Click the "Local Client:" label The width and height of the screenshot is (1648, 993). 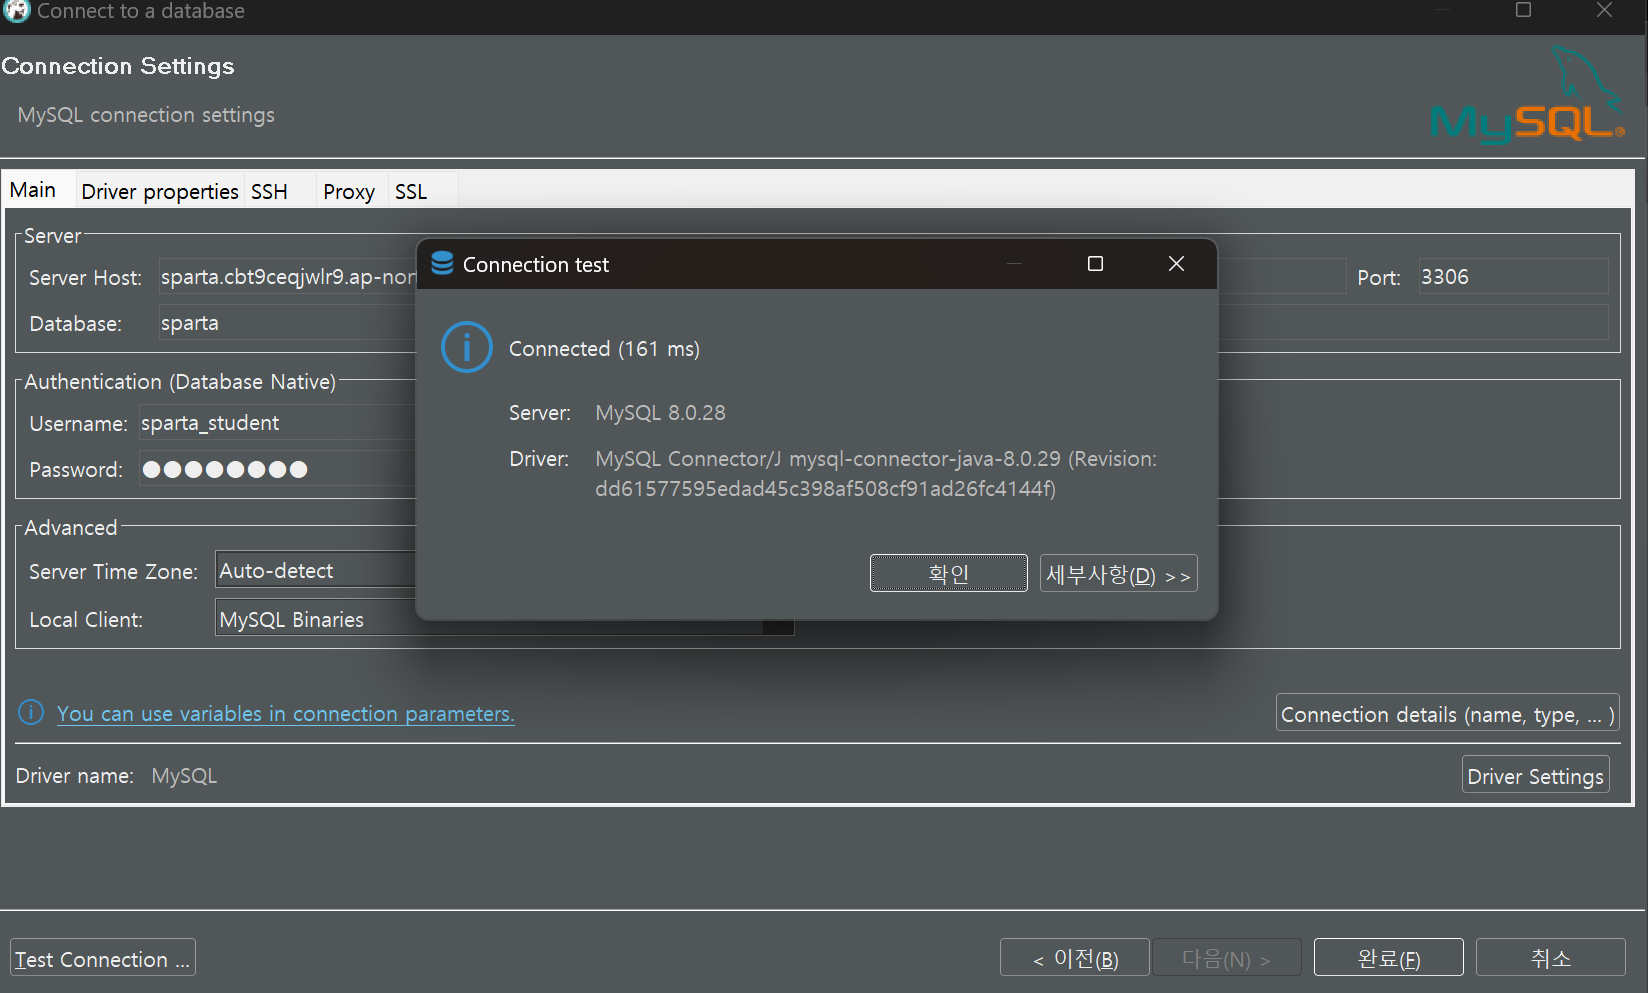(86, 619)
